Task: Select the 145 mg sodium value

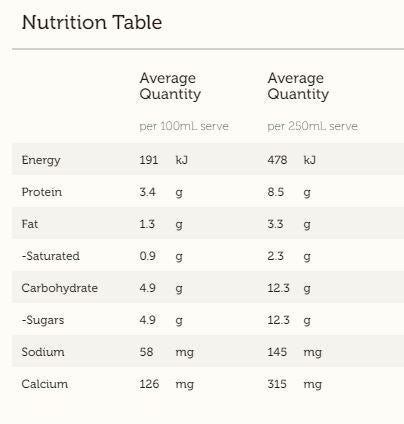Action: pos(295,352)
